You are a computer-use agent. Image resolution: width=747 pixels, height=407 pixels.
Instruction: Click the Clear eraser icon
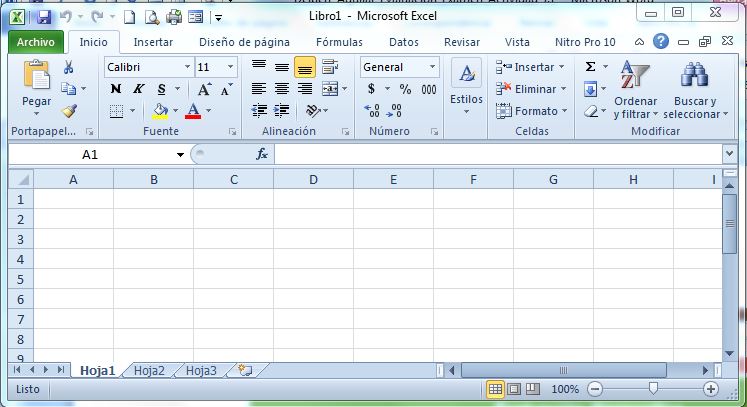point(591,112)
